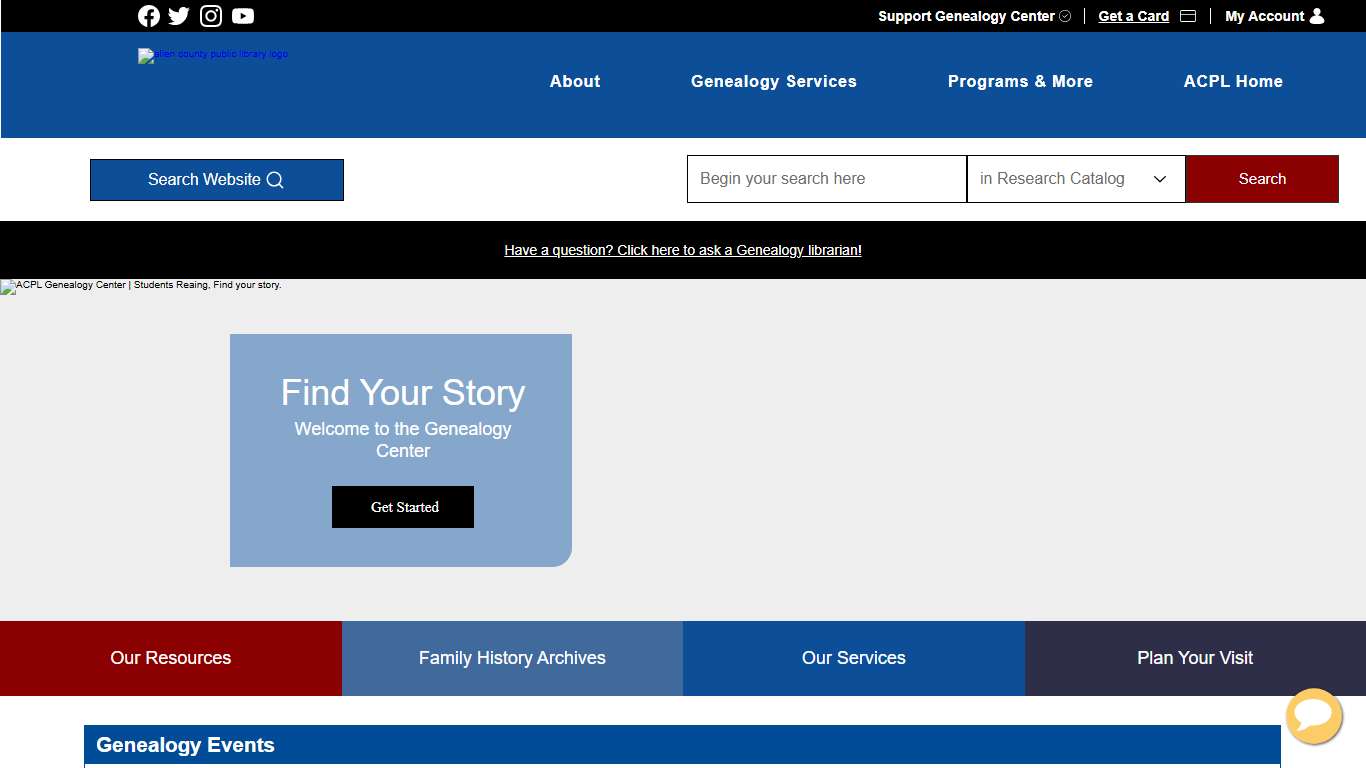
Task: Click the Twitter bird icon
Action: coord(179,16)
